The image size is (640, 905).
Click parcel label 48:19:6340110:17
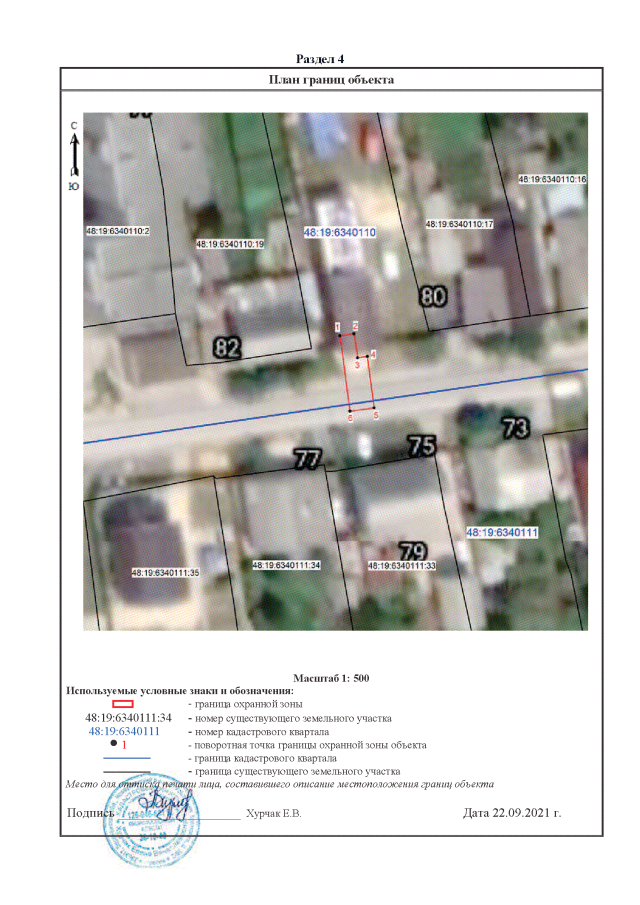(x=460, y=225)
